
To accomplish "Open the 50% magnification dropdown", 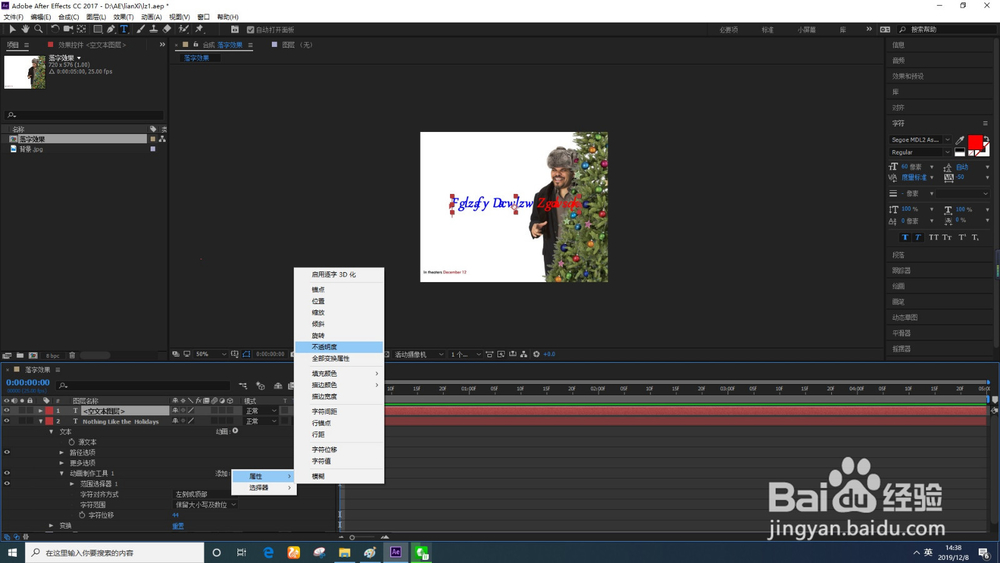I will [210, 354].
